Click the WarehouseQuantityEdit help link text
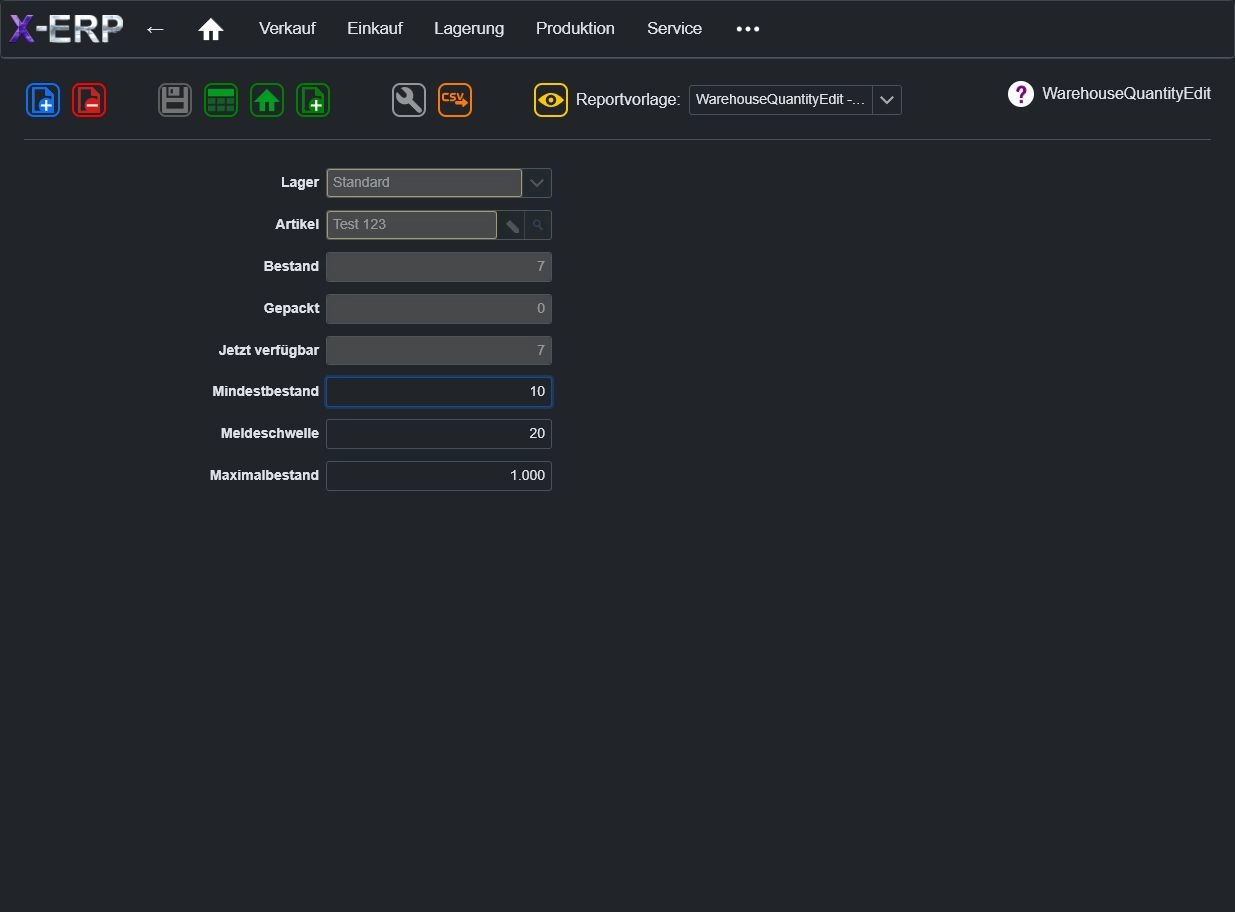This screenshot has width=1235, height=912. pos(1126,94)
